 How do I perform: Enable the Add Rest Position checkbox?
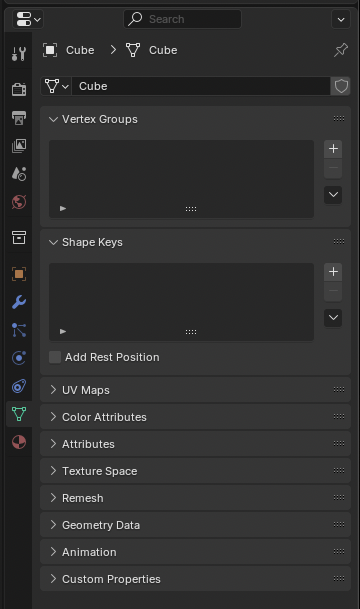pyautogui.click(x=55, y=357)
